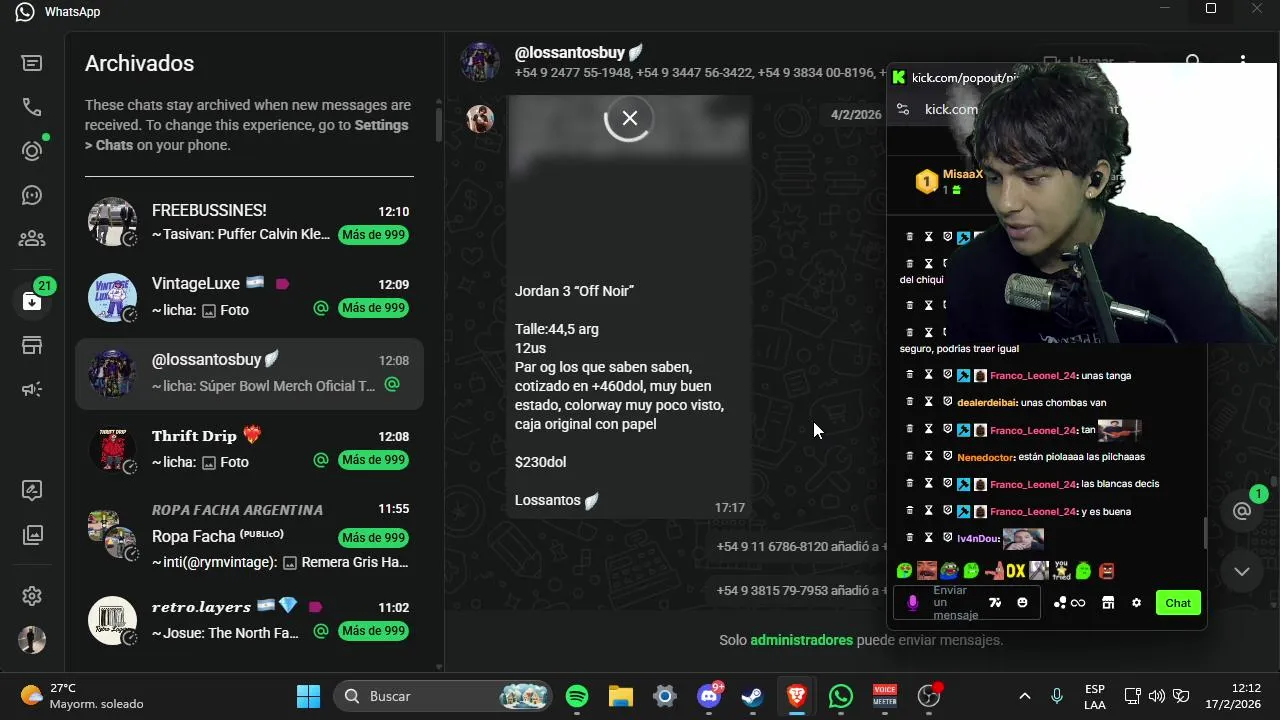Click the dealerdeibai username in Kick chat
The width and height of the screenshot is (1280, 720).
[987, 403]
